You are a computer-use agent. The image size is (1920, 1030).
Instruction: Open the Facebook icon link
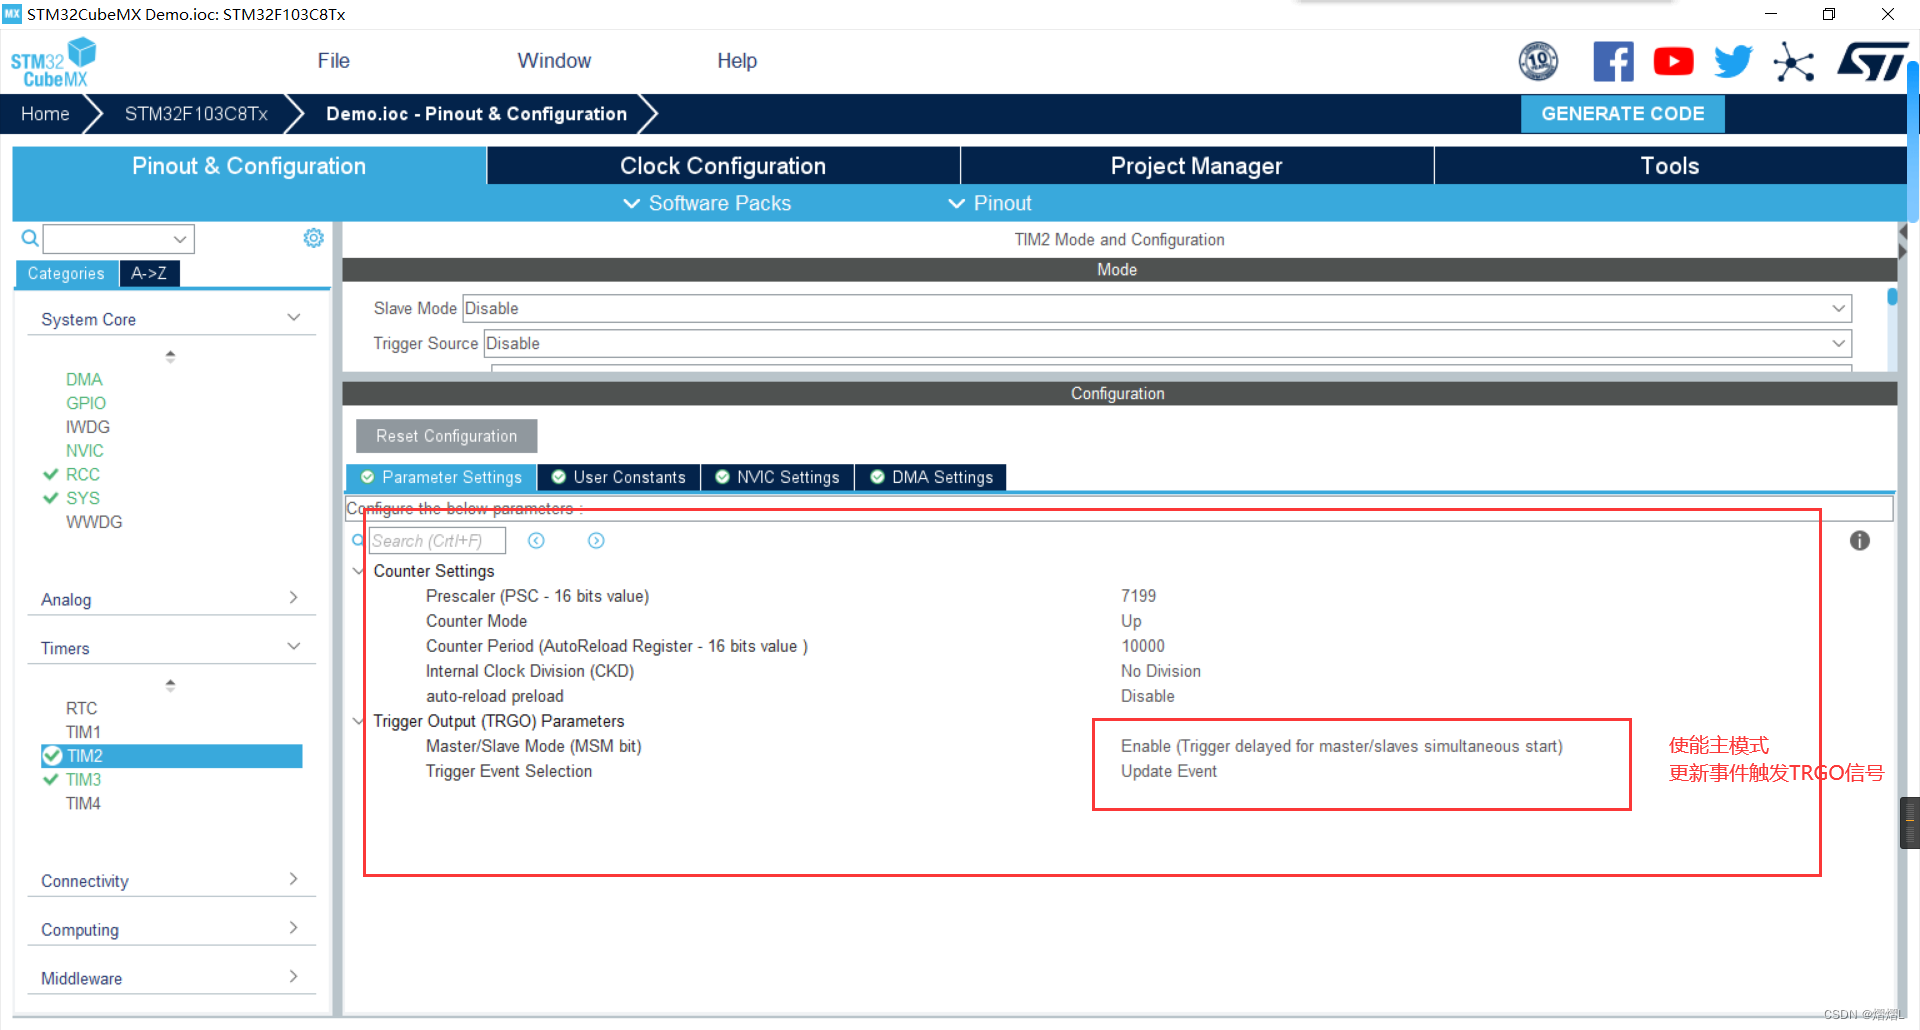tap(1613, 62)
